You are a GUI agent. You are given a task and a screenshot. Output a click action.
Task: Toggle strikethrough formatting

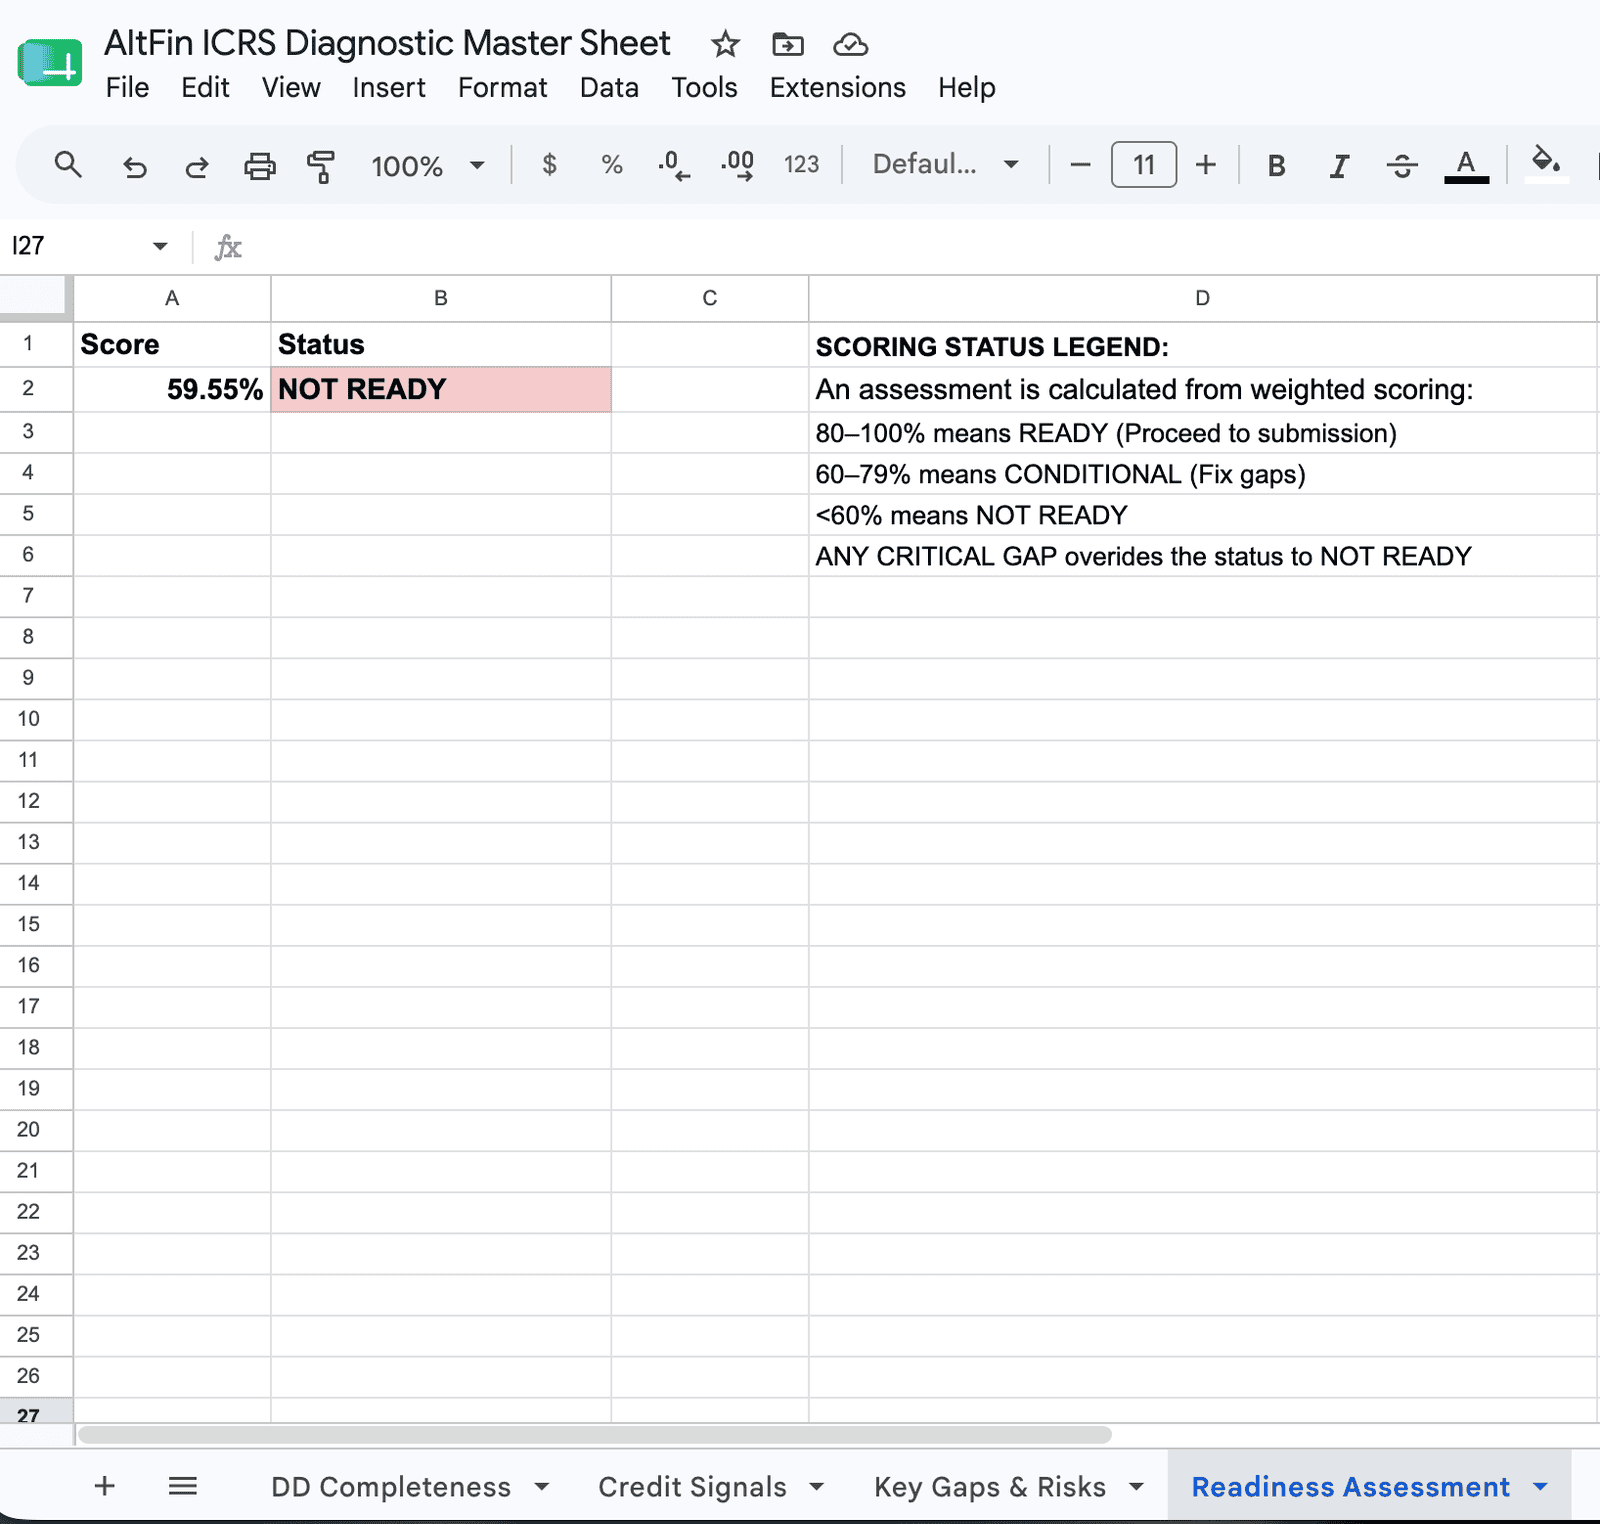coord(1402,166)
